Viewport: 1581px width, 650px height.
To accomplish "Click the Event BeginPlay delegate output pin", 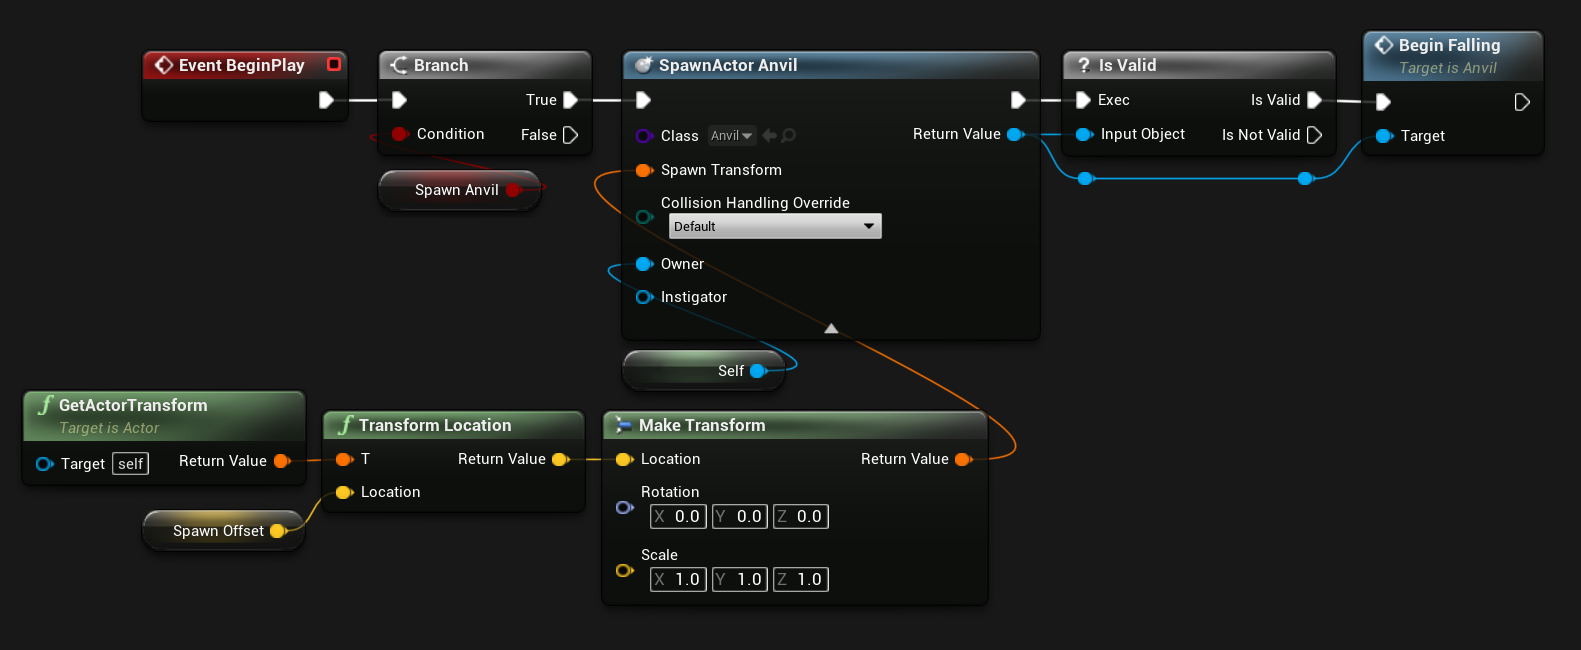I will coord(334,64).
